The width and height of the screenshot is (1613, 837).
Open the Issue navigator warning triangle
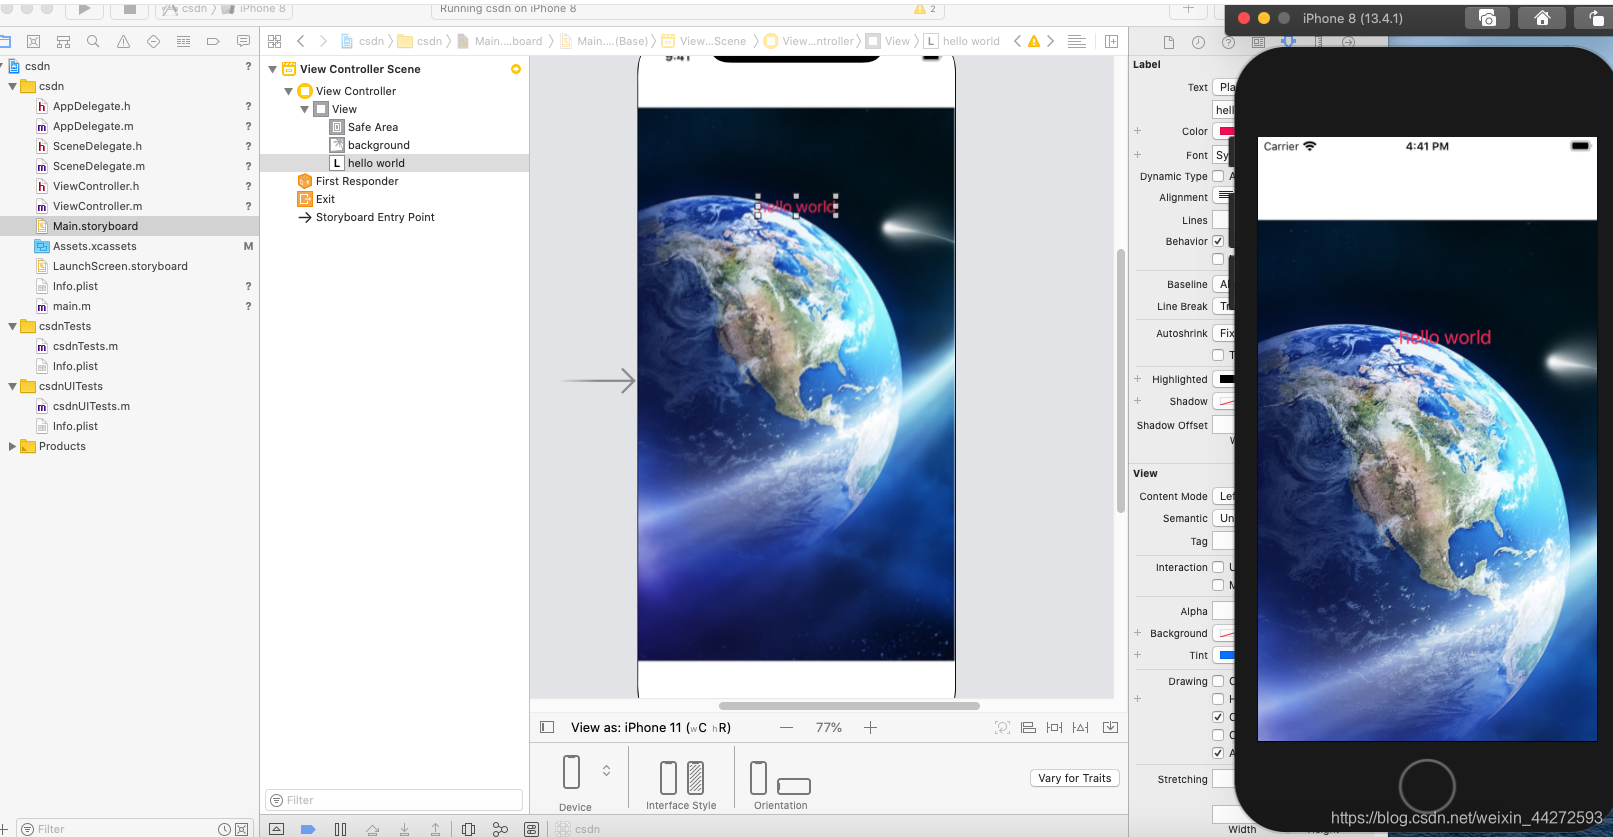click(123, 41)
